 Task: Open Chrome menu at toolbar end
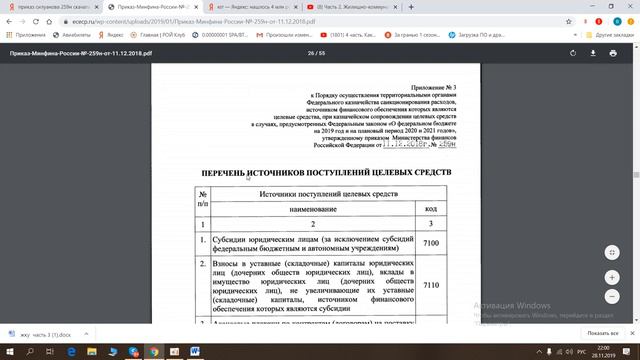pyautogui.click(x=631, y=22)
